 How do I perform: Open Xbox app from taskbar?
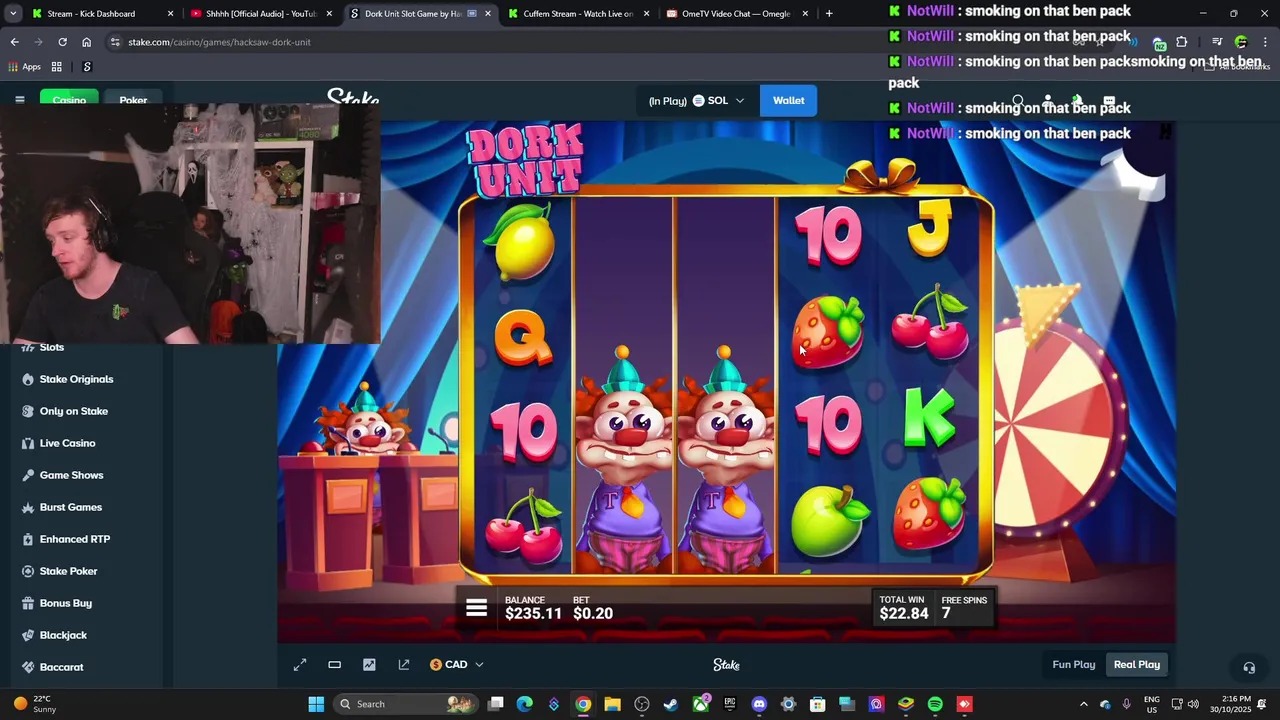pos(700,704)
